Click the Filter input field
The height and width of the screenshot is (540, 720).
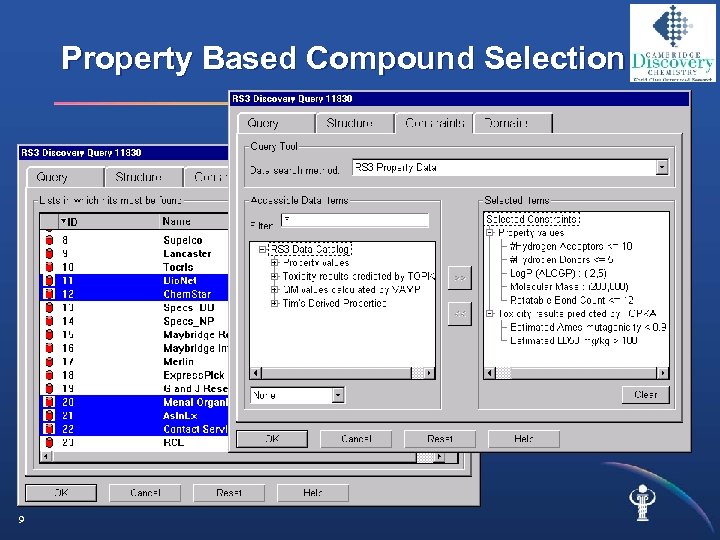pos(355,220)
